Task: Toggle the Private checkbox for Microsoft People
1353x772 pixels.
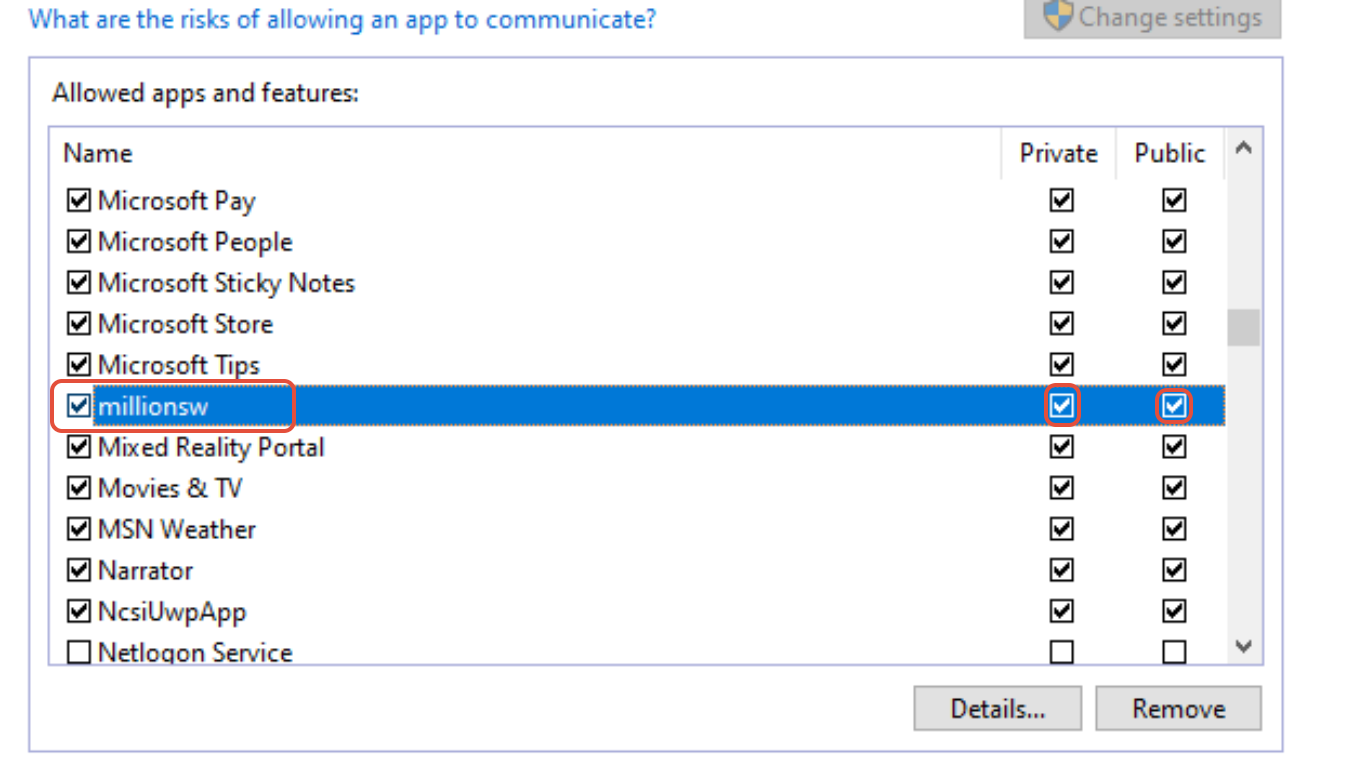Action: [x=1062, y=242]
